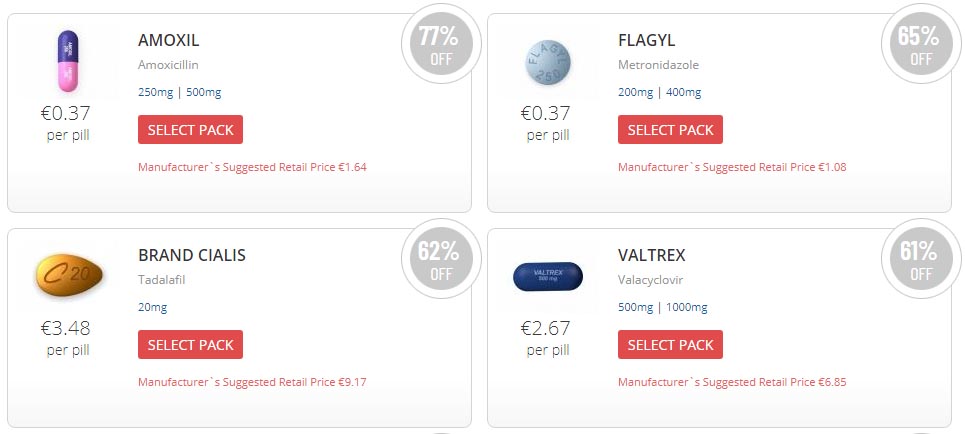This screenshot has height=434, width=965.
Task: Click the Flagyl tablet image
Action: click(548, 62)
